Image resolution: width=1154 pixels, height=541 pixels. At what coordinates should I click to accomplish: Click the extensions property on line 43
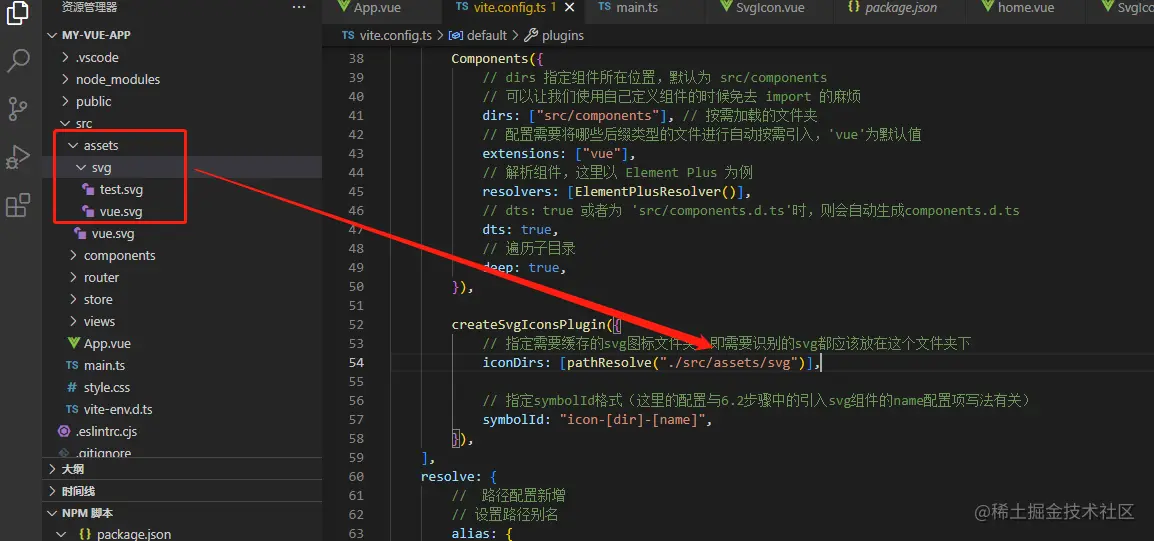521,154
